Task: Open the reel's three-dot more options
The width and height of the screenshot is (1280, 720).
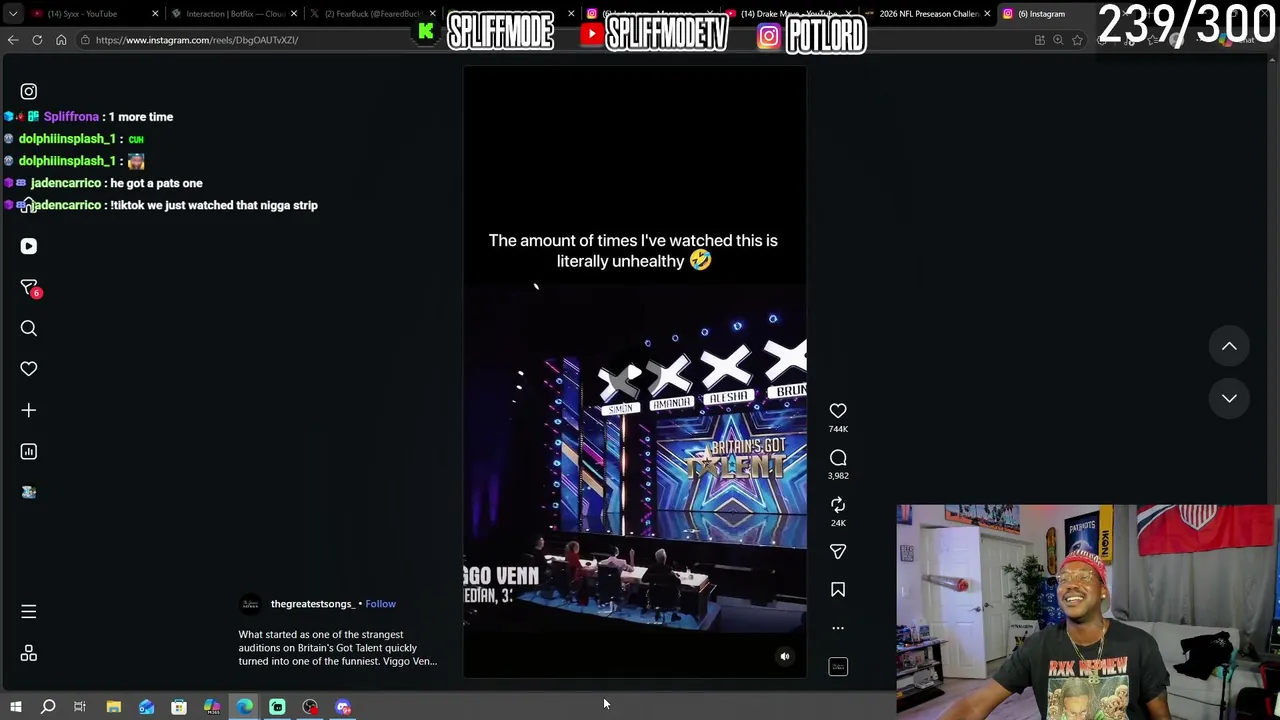Action: click(x=838, y=628)
